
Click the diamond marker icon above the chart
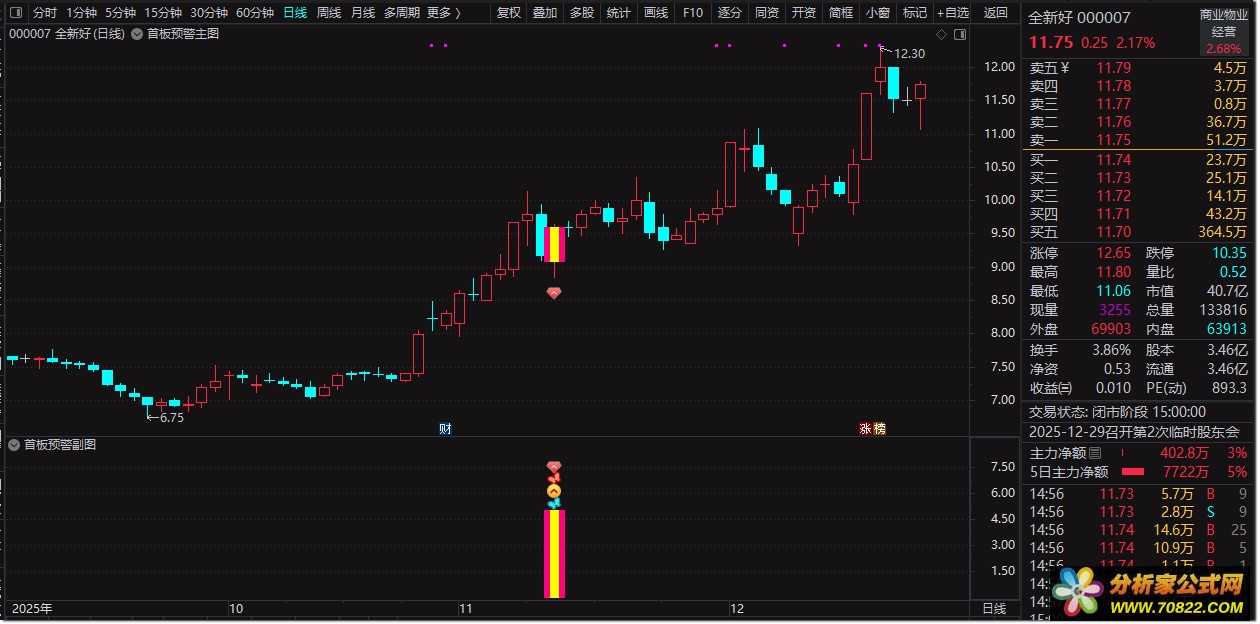(940, 33)
